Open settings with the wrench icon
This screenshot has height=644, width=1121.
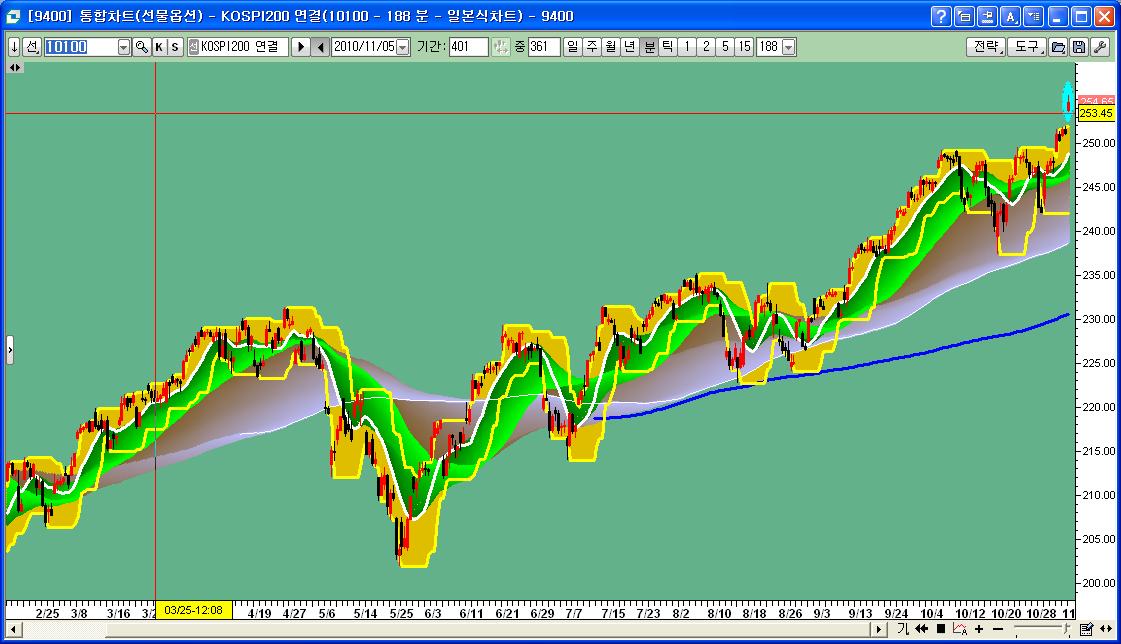1099,47
